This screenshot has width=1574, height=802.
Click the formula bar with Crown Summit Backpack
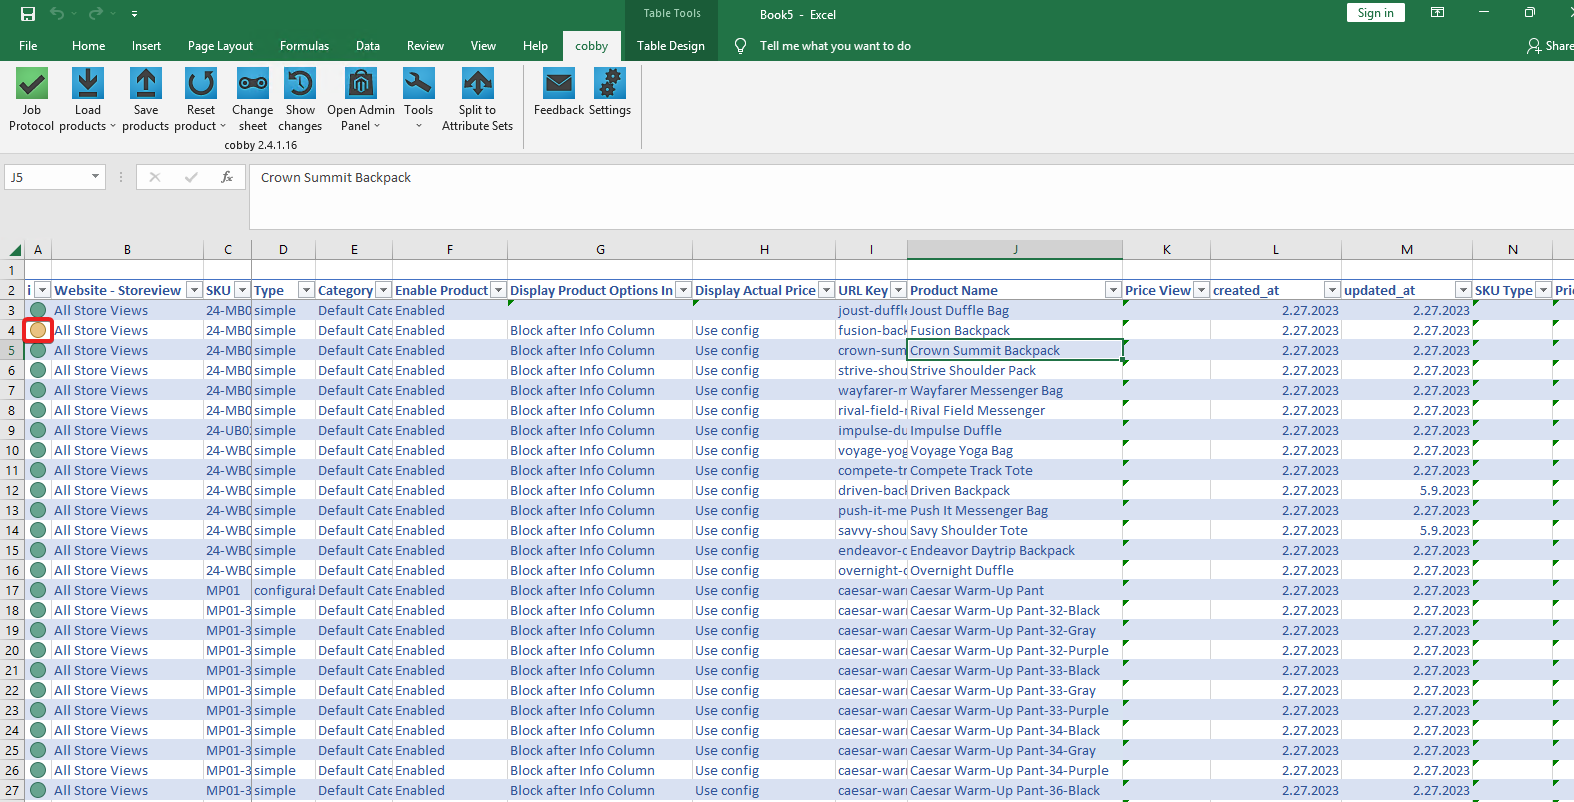point(910,196)
